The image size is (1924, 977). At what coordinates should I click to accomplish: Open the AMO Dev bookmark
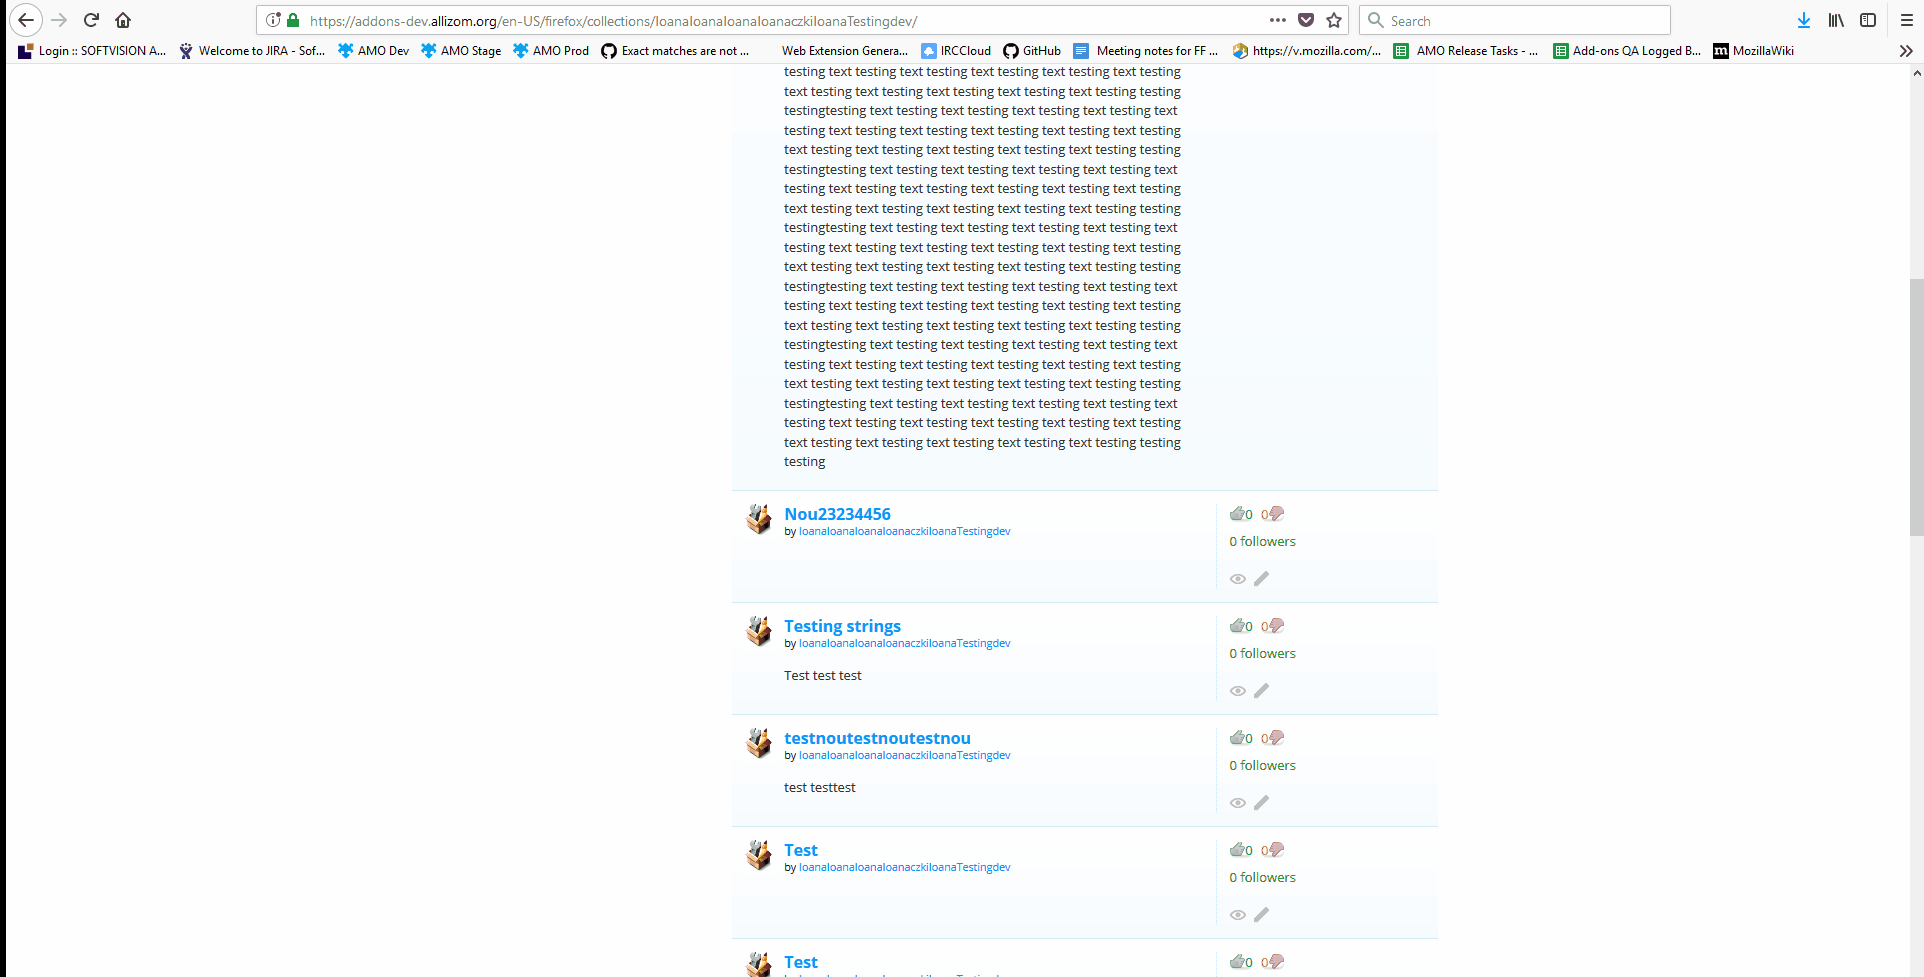(x=373, y=51)
